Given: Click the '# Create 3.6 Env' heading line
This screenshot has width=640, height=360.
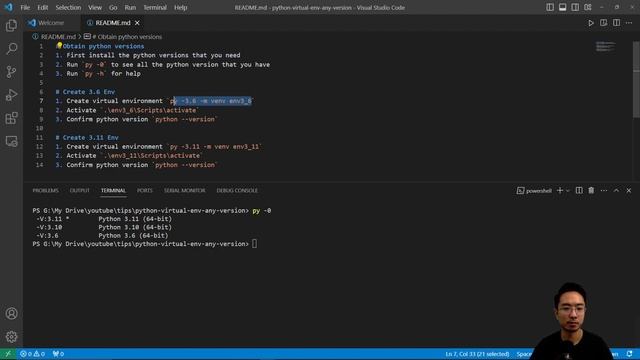Looking at the screenshot, I should coord(85,92).
